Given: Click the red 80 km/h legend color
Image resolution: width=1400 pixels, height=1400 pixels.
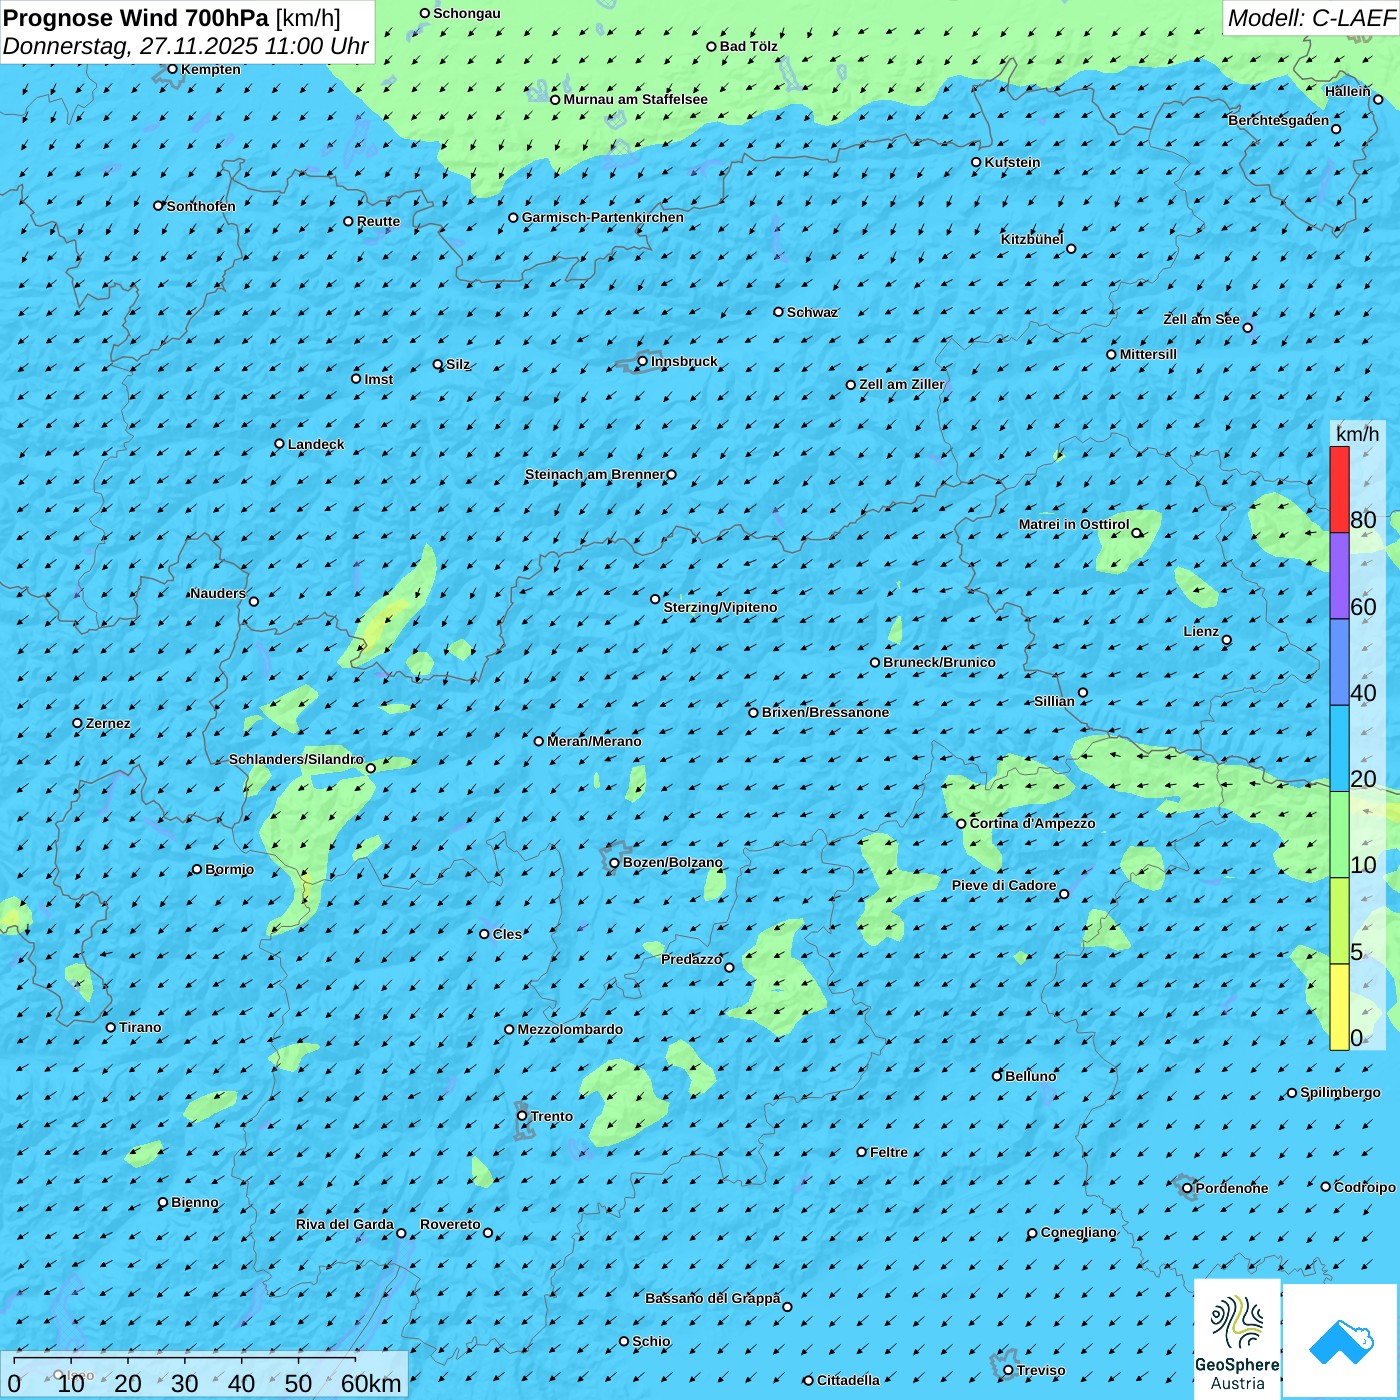Looking at the screenshot, I should [1339, 489].
